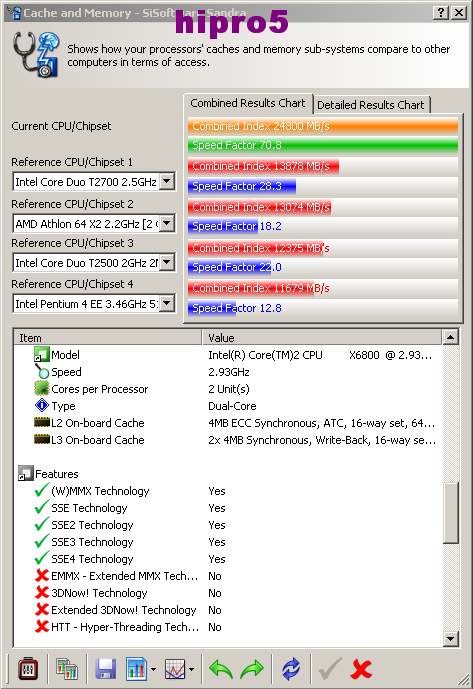Click green Speed Factor 70.8 bar
The image size is (473, 689).
(323, 145)
